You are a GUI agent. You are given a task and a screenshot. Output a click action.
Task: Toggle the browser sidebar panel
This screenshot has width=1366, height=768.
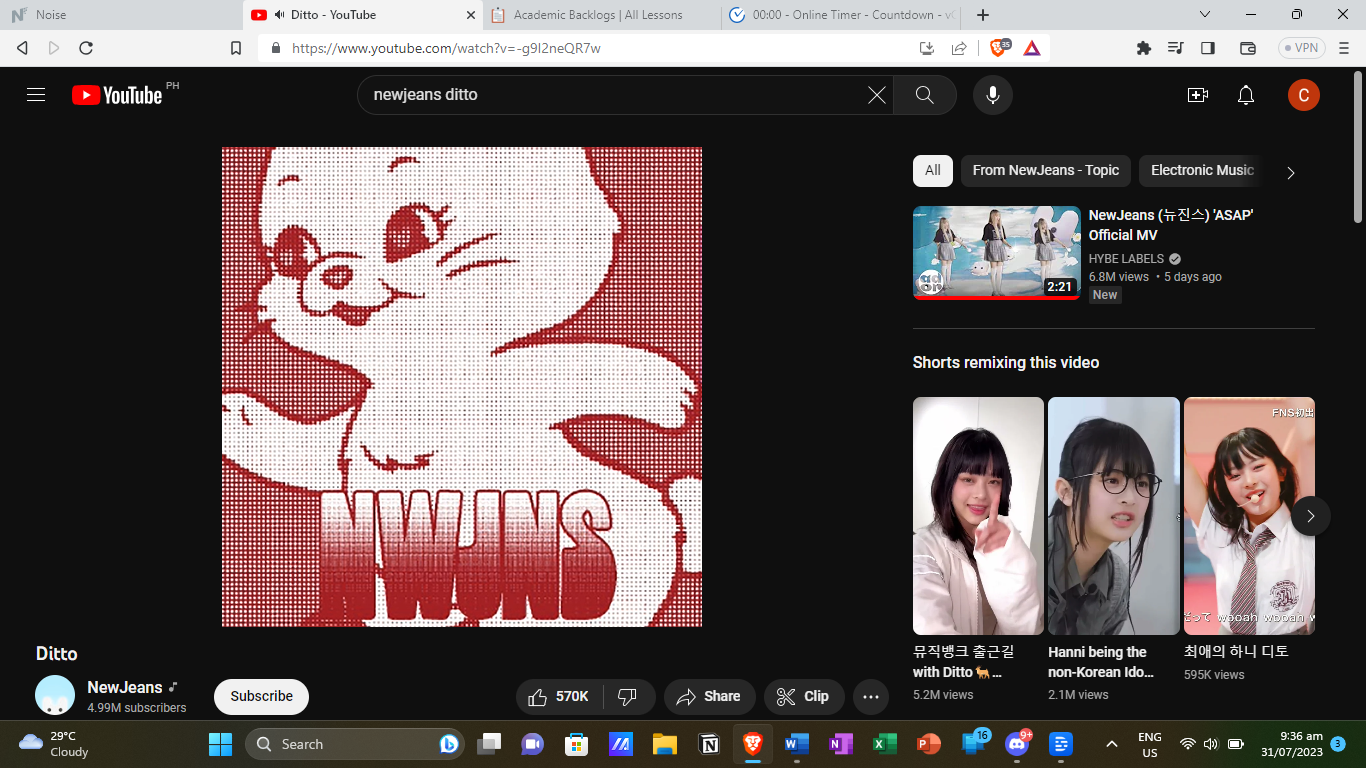(x=1208, y=48)
